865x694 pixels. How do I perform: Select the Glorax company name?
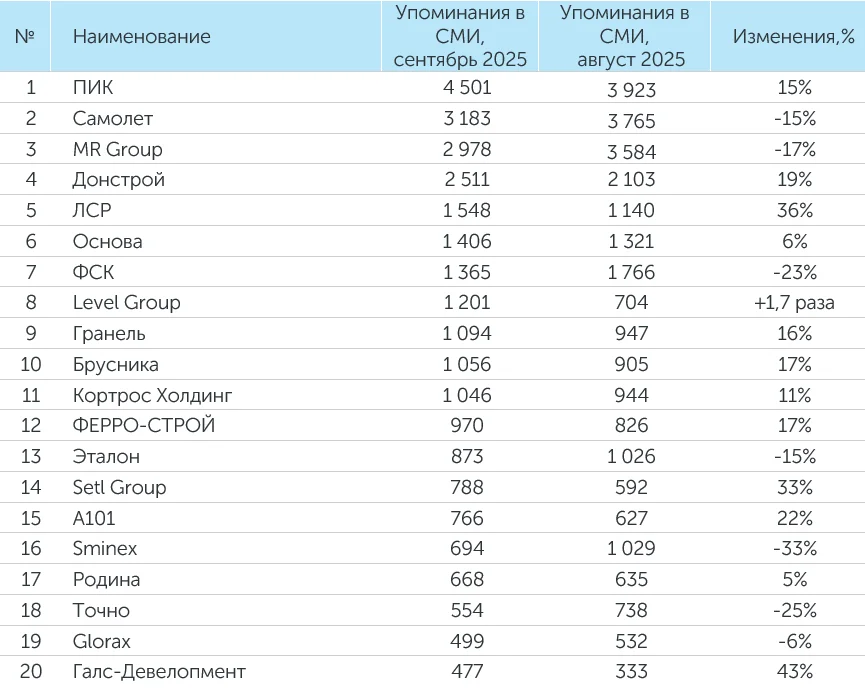coord(102,641)
